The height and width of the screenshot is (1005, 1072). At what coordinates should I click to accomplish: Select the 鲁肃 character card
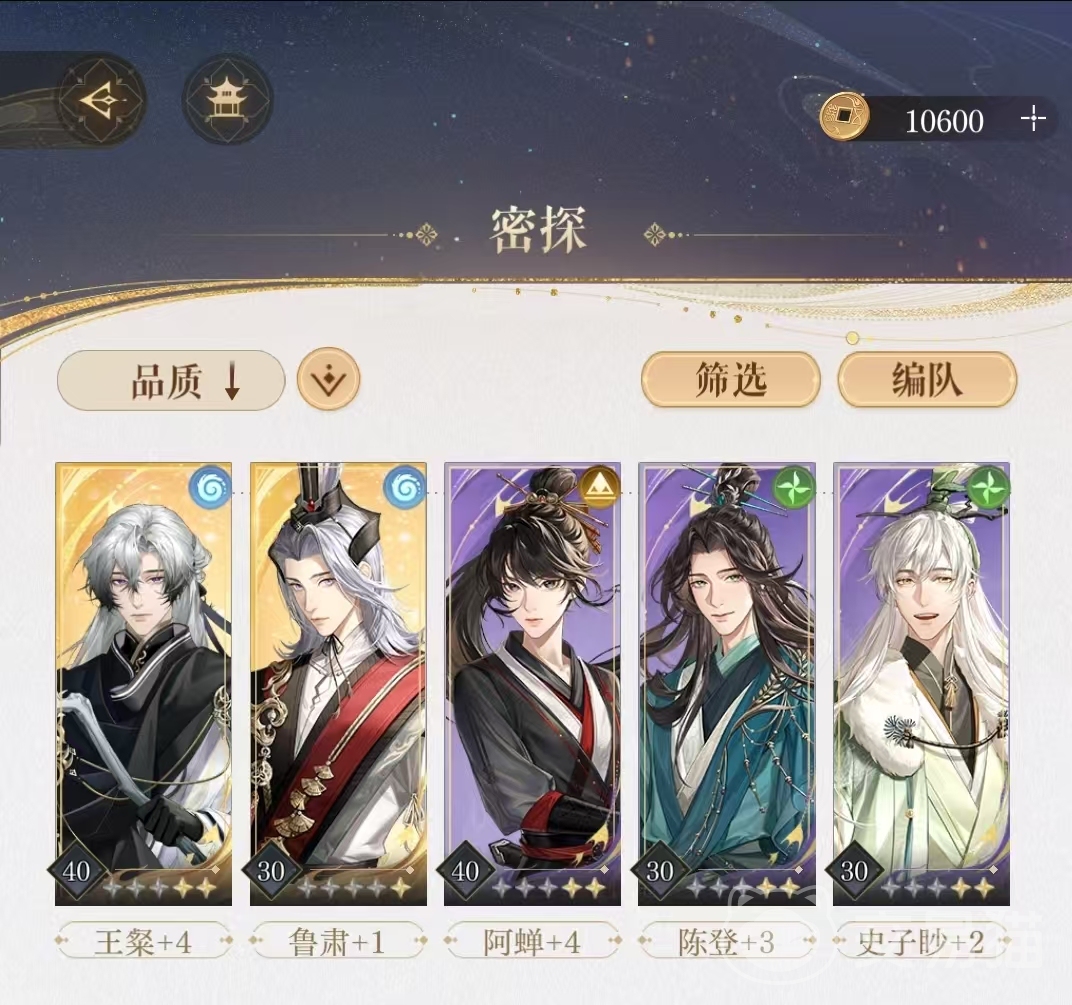[x=338, y=684]
